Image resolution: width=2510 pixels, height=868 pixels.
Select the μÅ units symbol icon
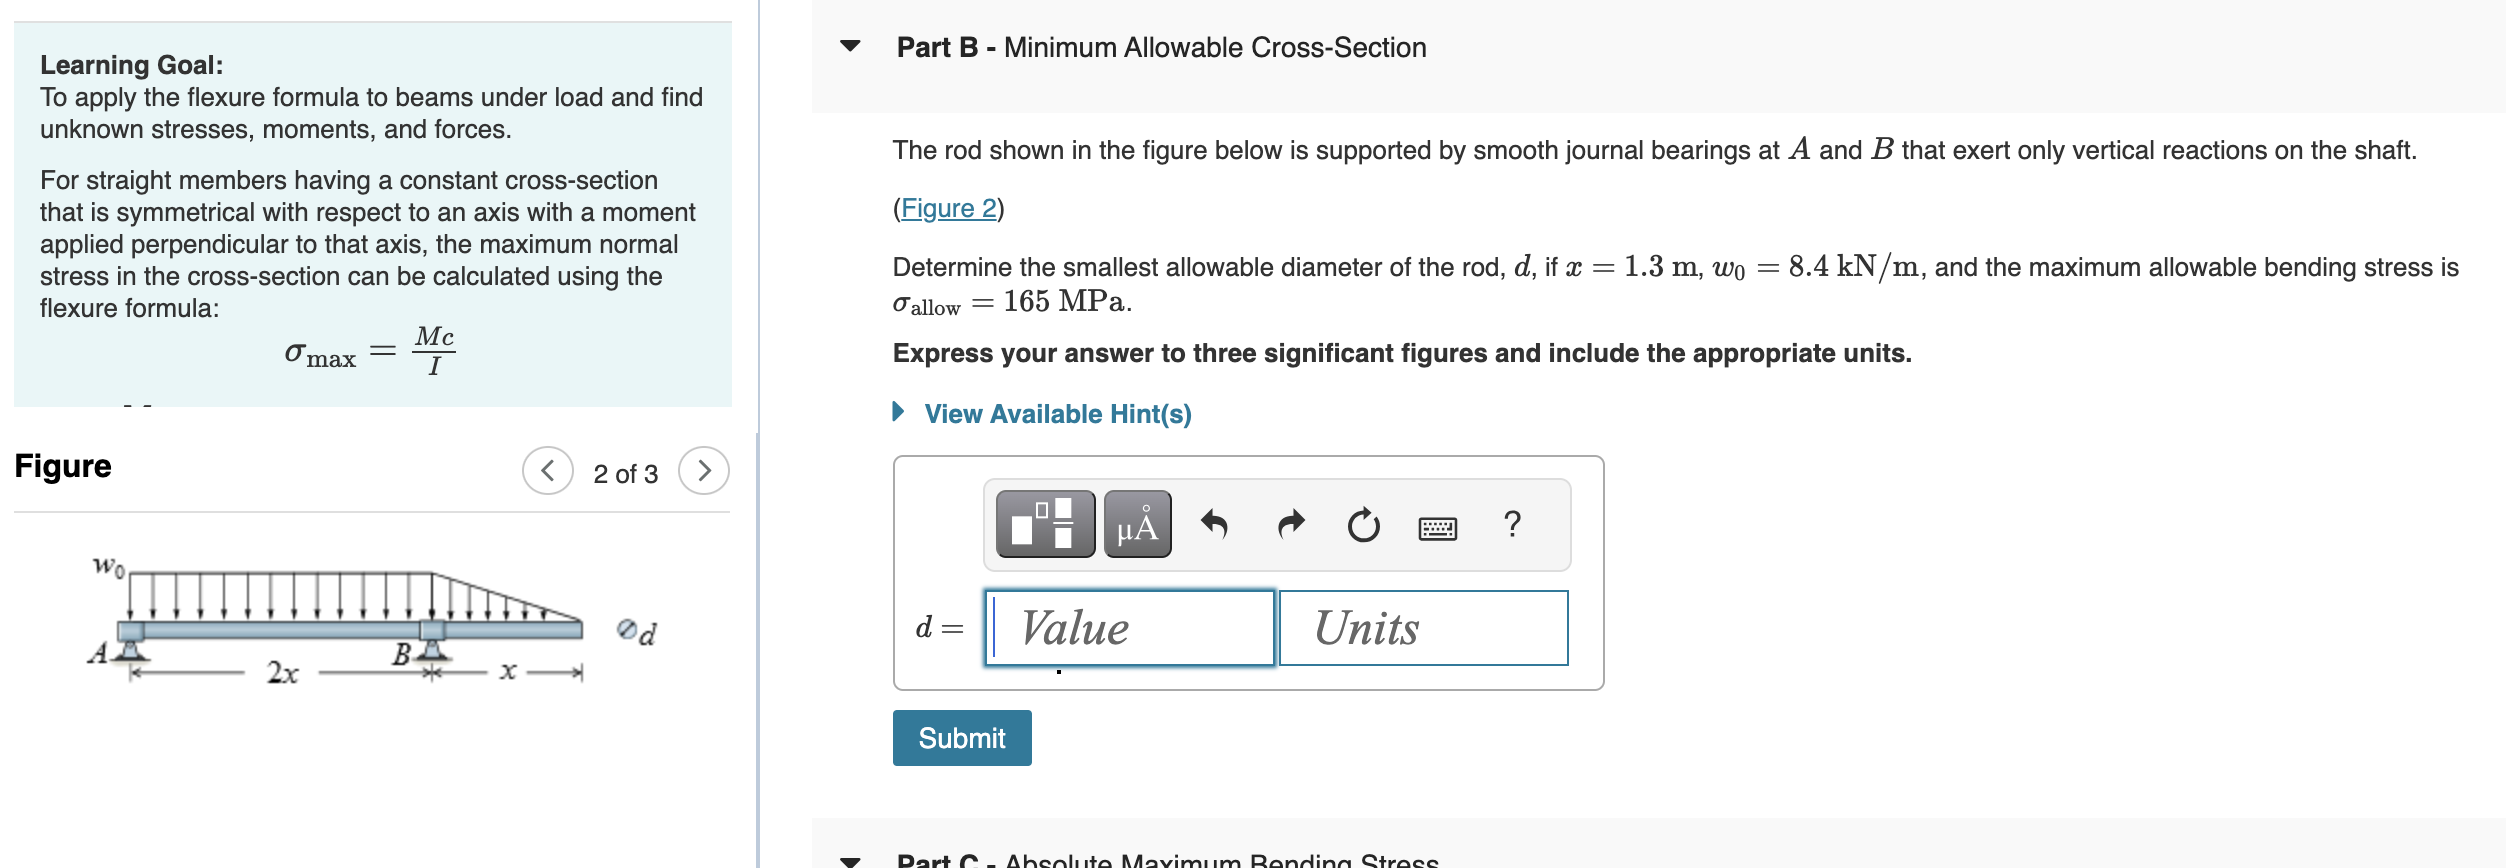pos(1137,524)
